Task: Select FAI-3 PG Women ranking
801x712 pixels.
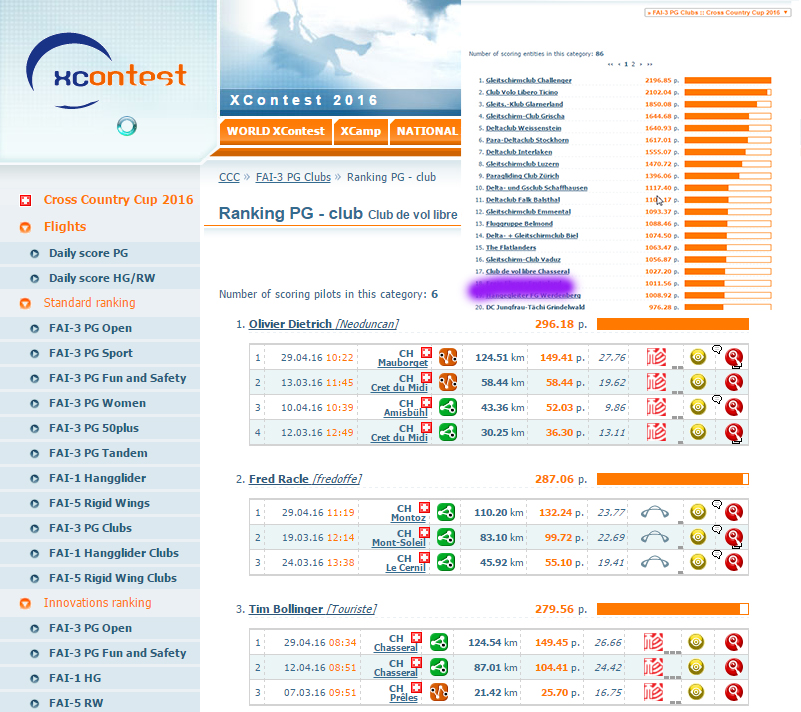Action: [x=97, y=404]
